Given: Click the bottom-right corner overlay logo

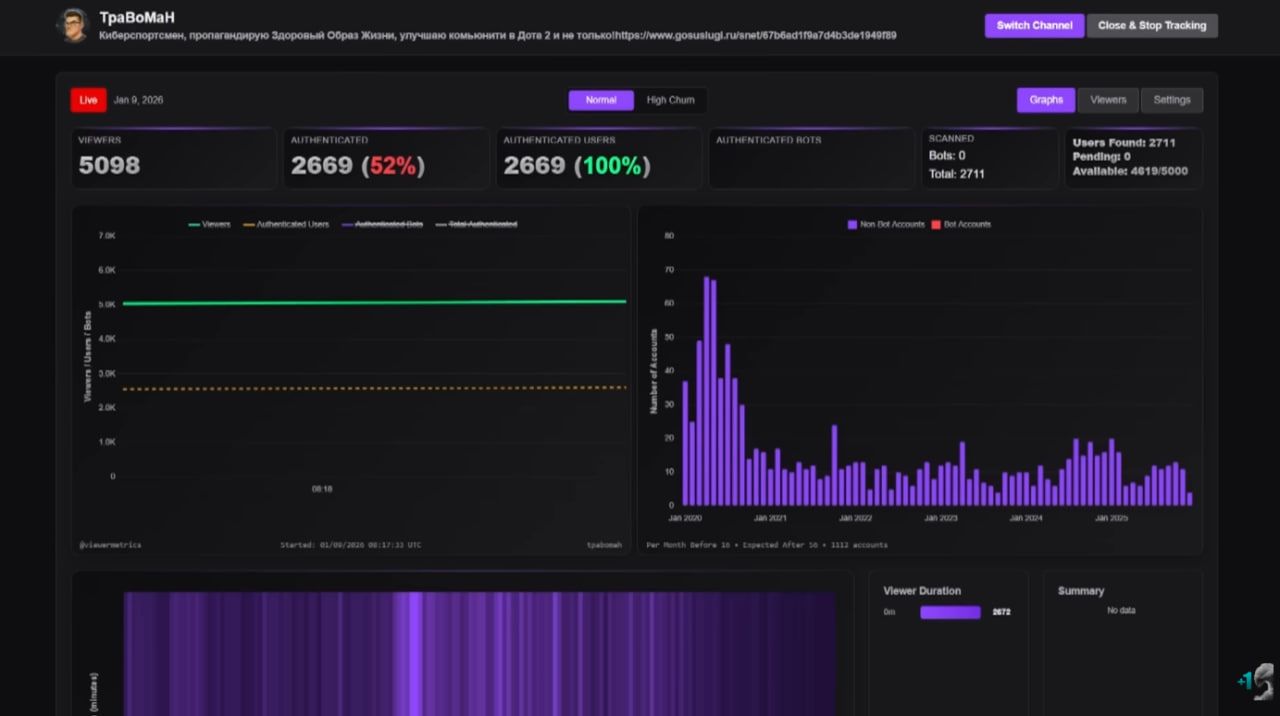Looking at the screenshot, I should pyautogui.click(x=1258, y=681).
